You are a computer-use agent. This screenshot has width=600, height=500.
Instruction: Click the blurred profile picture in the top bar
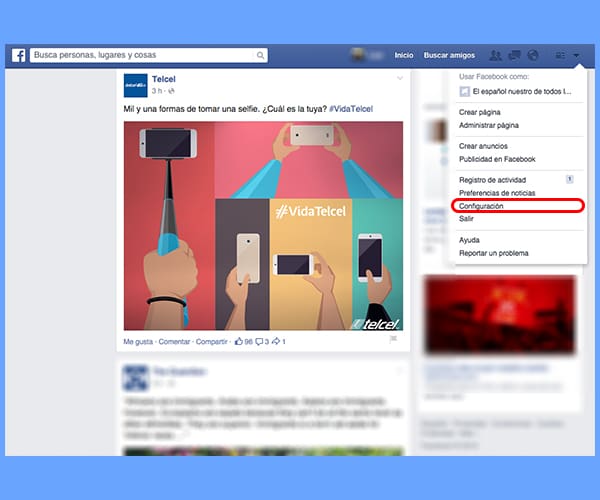[358, 55]
